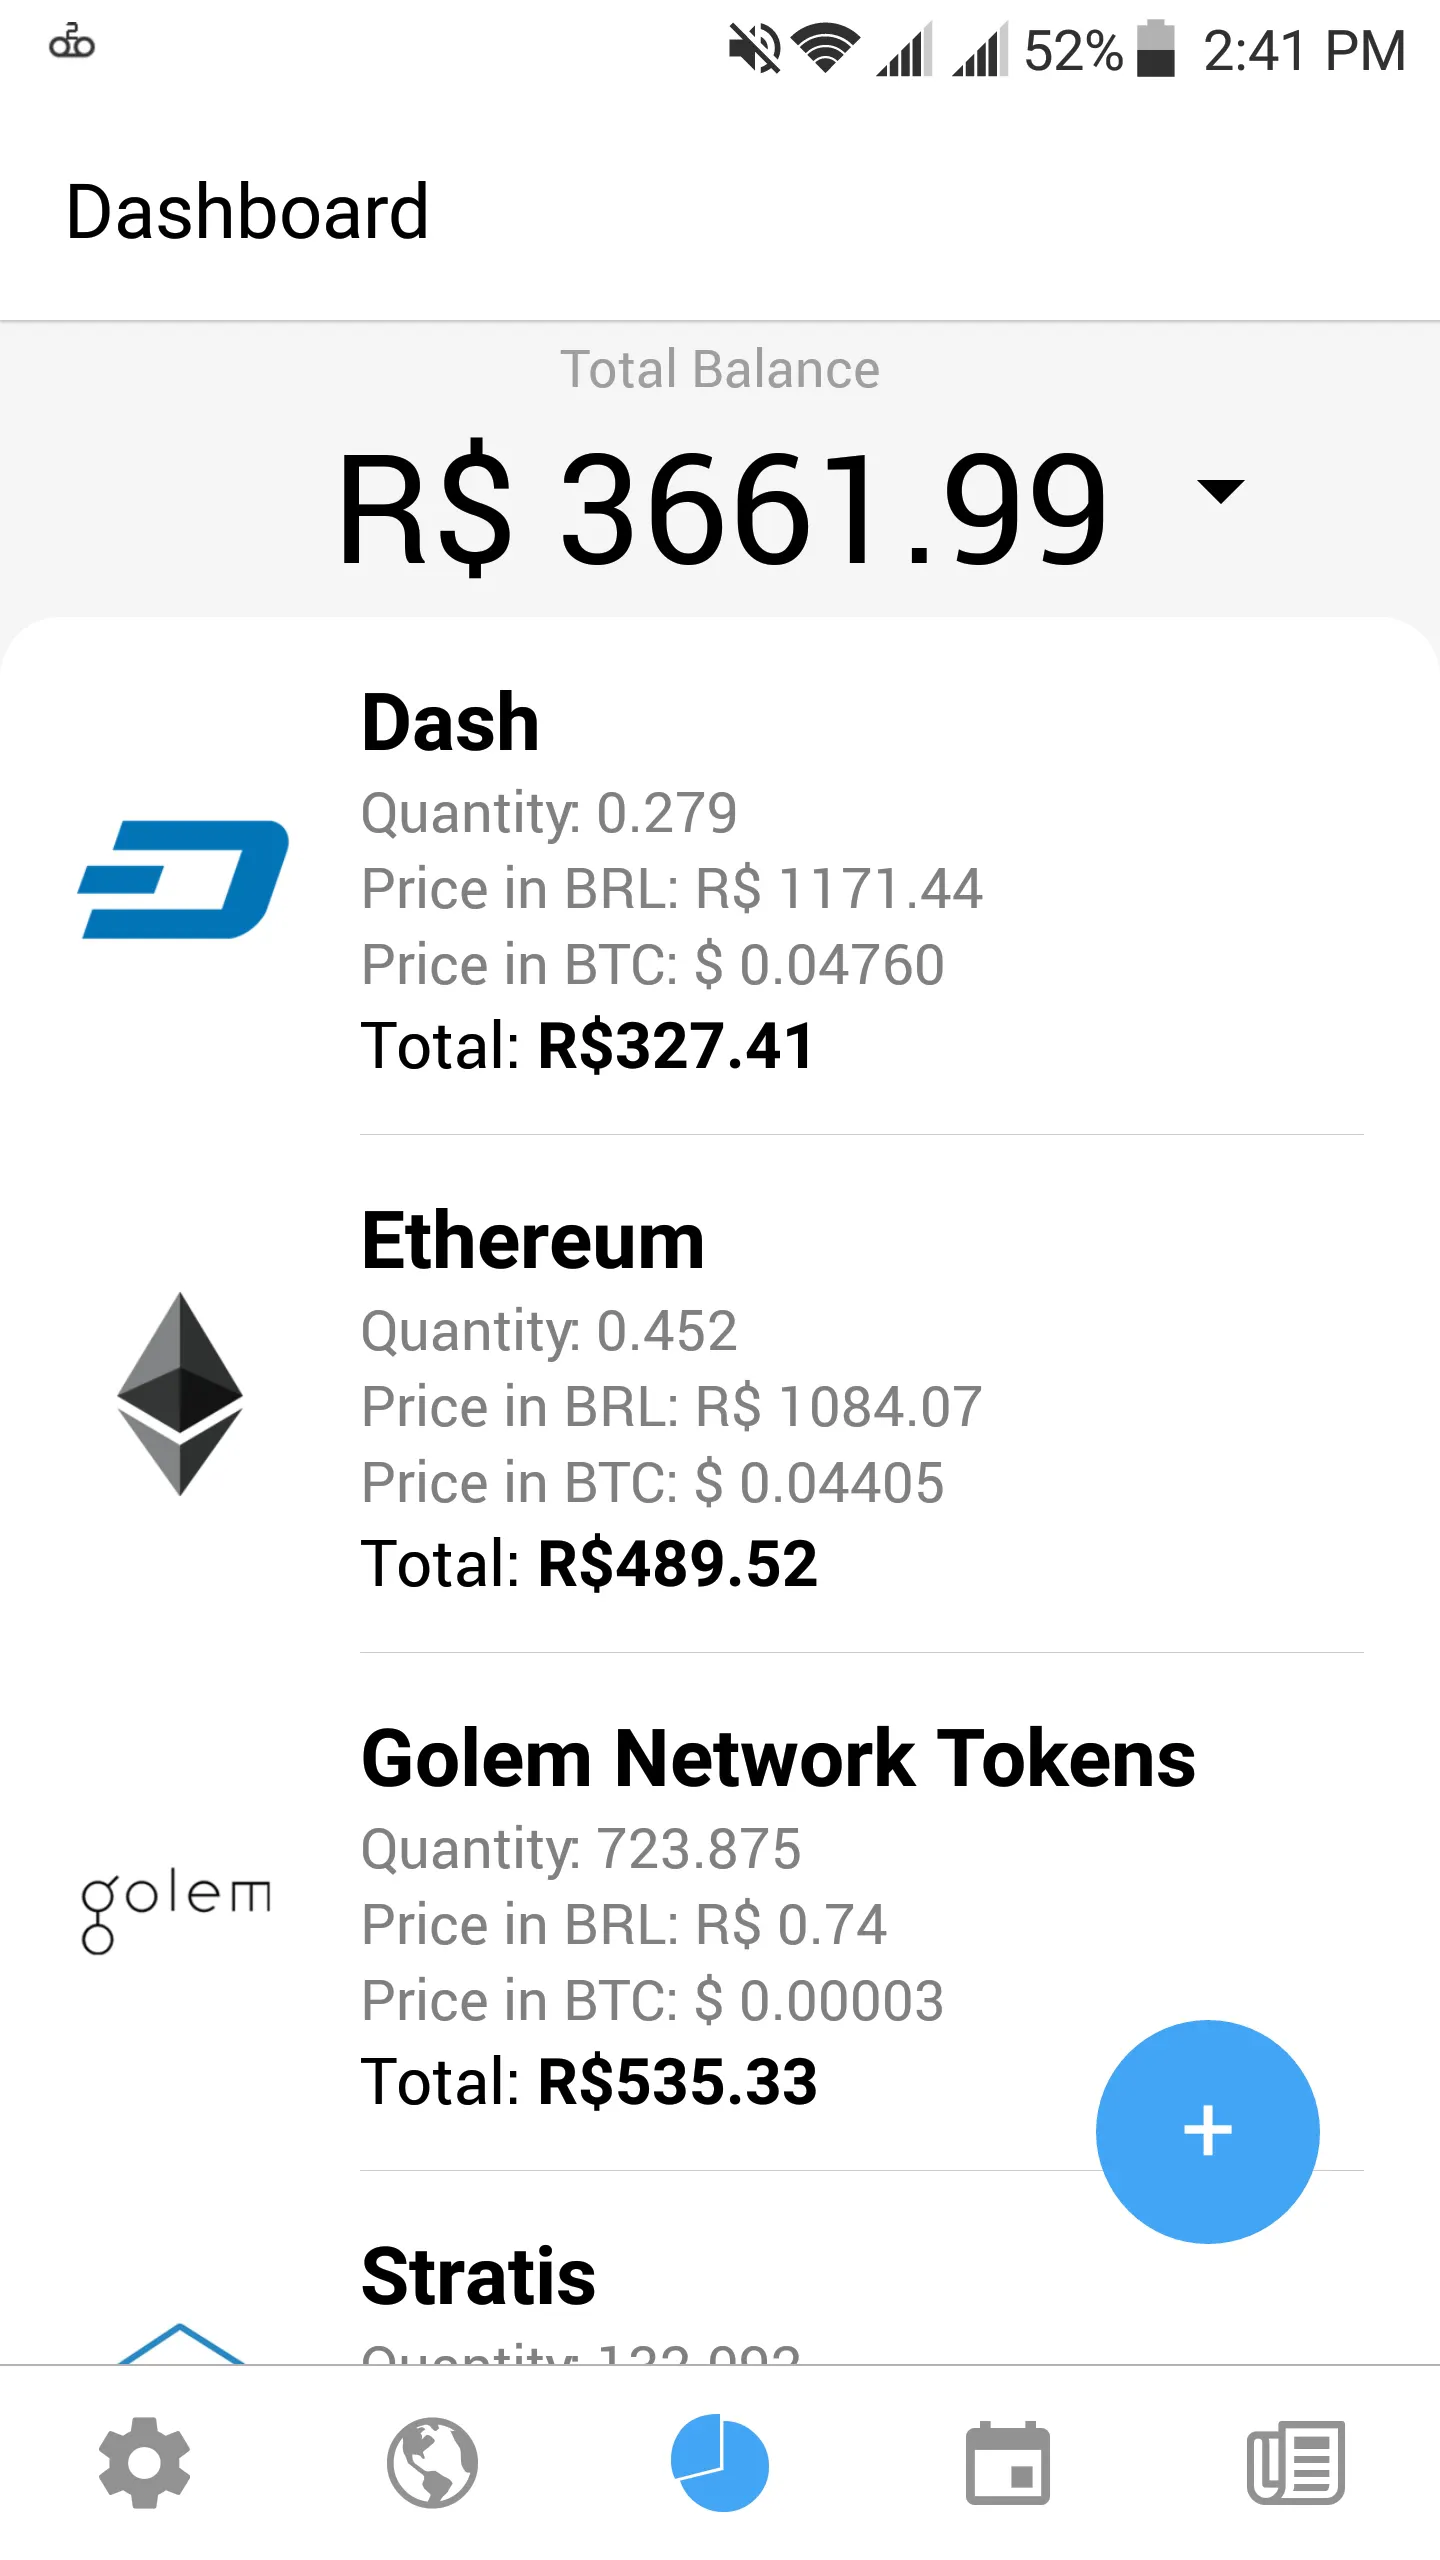Open the newspaper news tab
Screen dimensions: 1440x2560
pos(1296,2462)
